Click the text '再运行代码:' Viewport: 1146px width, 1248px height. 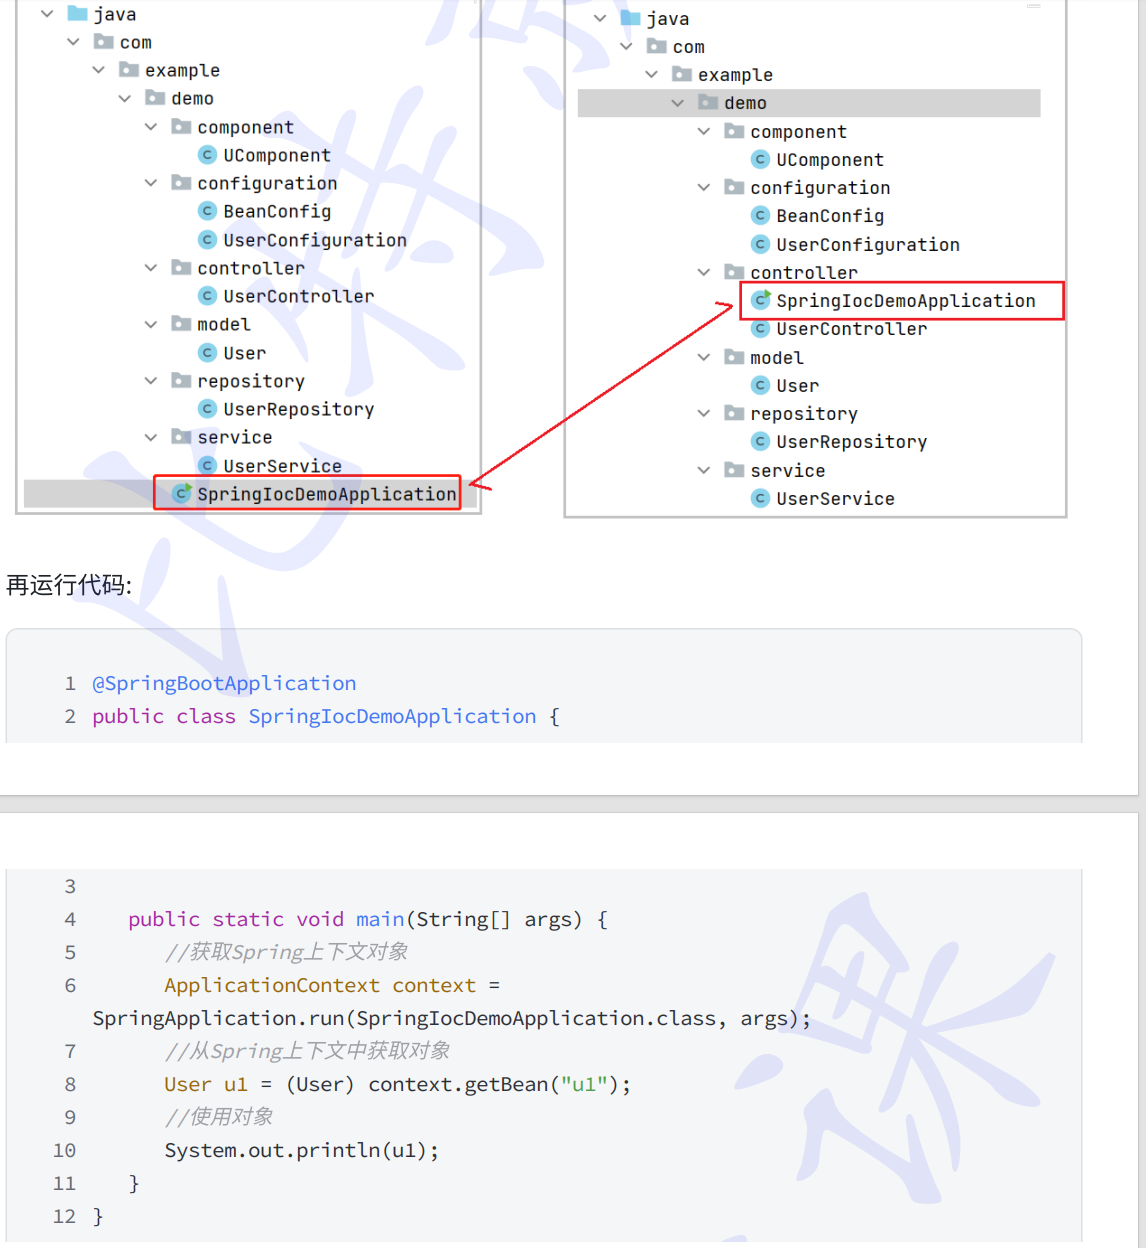pos(69,585)
